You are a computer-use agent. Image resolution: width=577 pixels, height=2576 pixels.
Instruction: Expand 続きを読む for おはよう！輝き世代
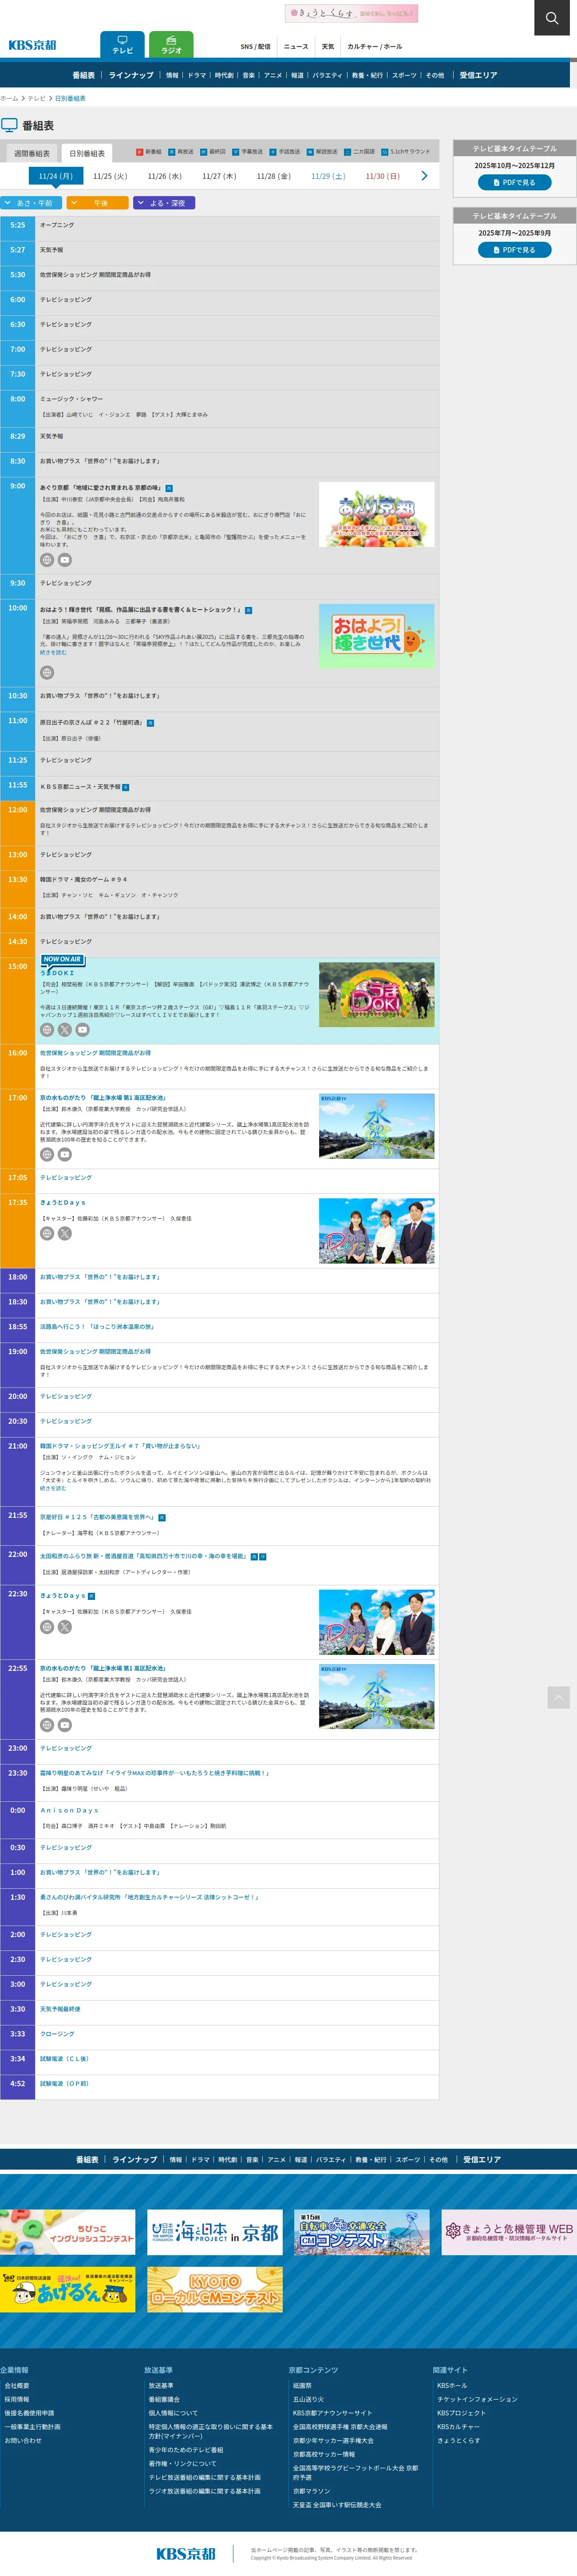(x=53, y=653)
